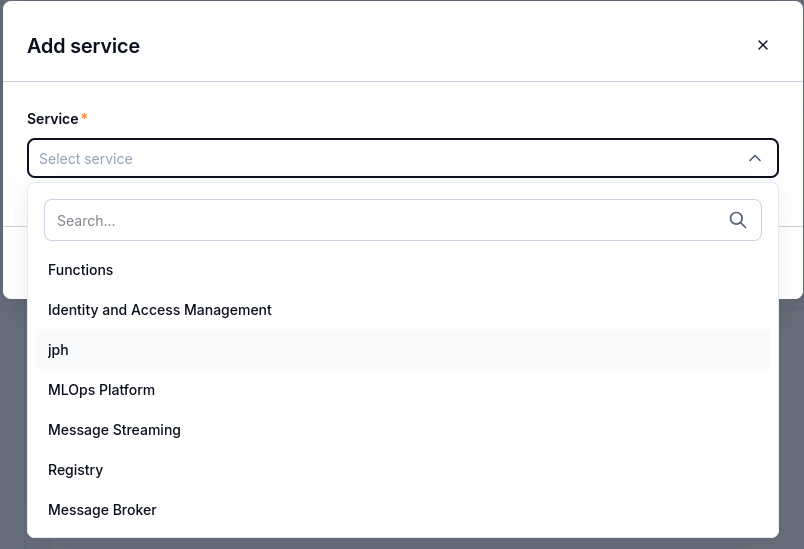Pick Message Broker from the list
Image resolution: width=804 pixels, height=549 pixels.
pos(403,510)
